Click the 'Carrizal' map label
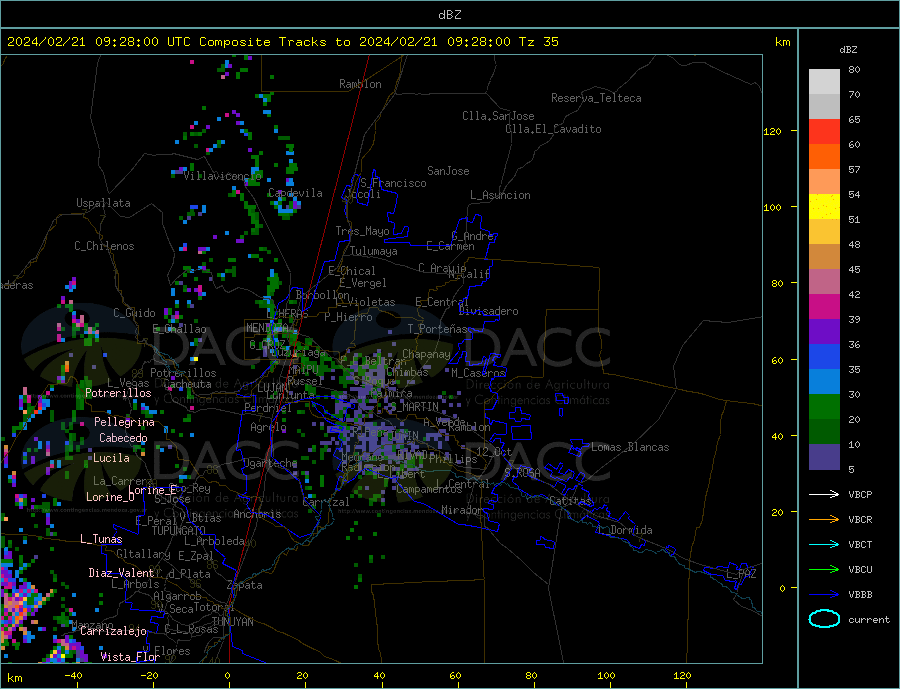This screenshot has width=900, height=689. 325,502
